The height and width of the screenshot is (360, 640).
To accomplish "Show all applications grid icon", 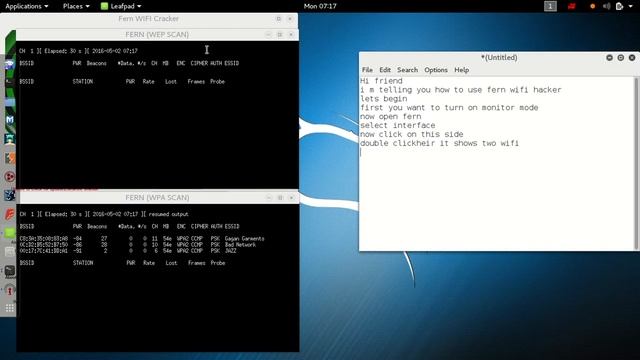I will (10, 308).
